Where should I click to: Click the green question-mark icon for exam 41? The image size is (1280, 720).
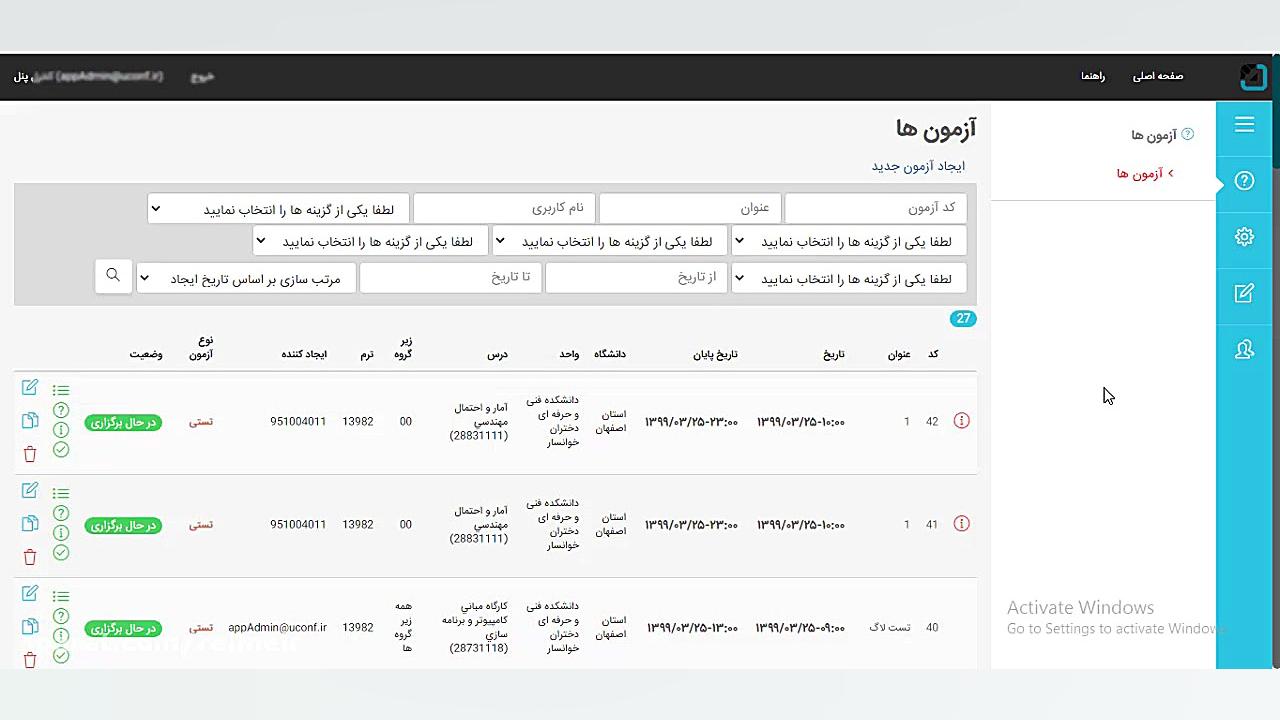tap(61, 513)
